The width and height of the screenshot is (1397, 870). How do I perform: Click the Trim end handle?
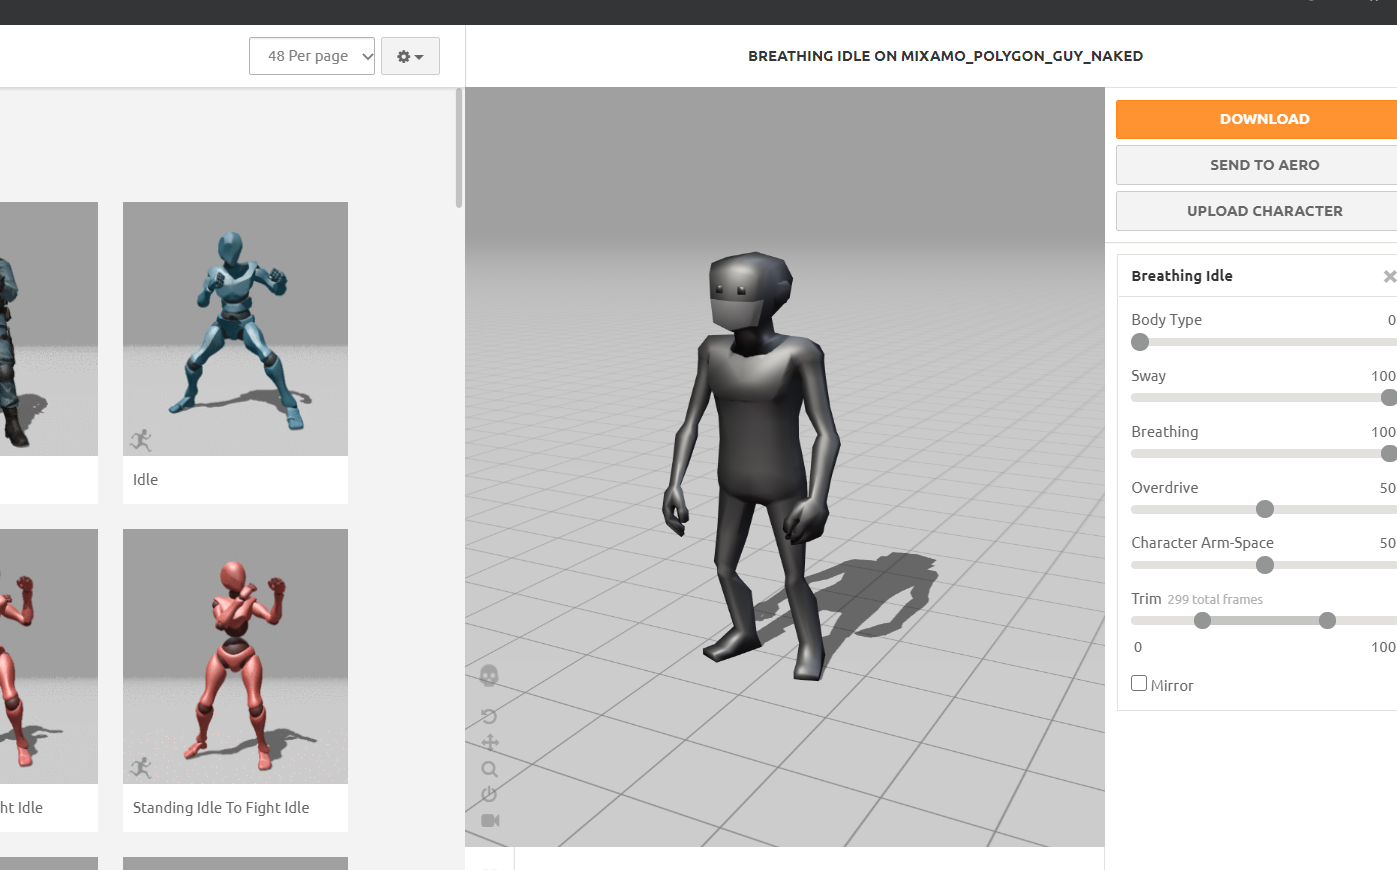(1328, 621)
